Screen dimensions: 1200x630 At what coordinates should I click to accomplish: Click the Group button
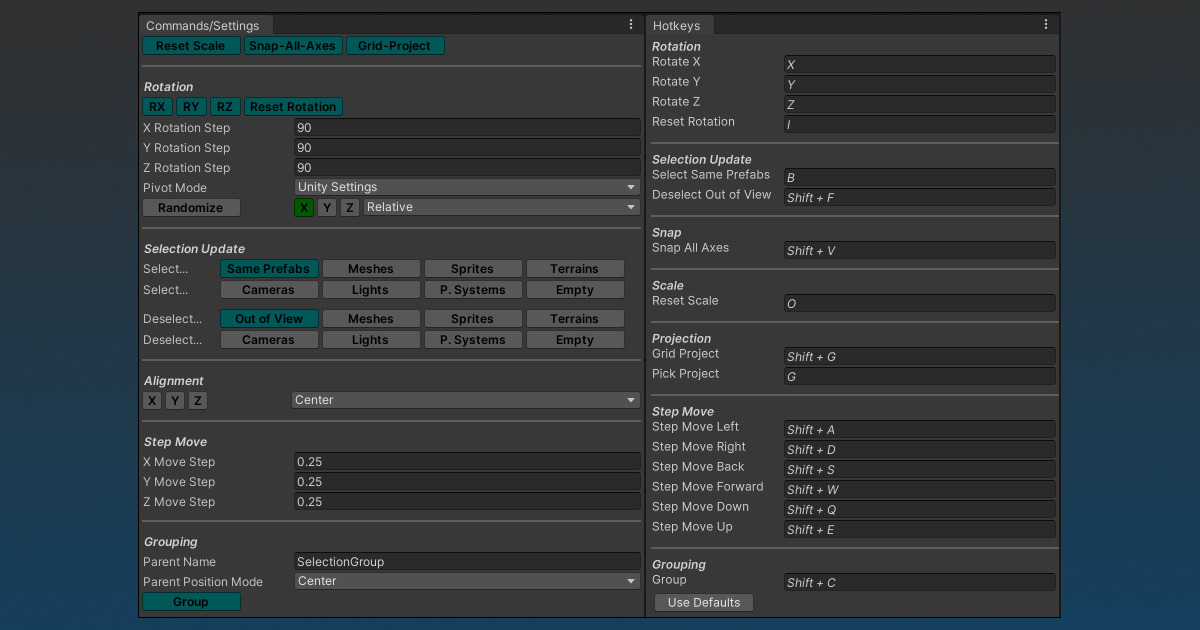pos(191,602)
